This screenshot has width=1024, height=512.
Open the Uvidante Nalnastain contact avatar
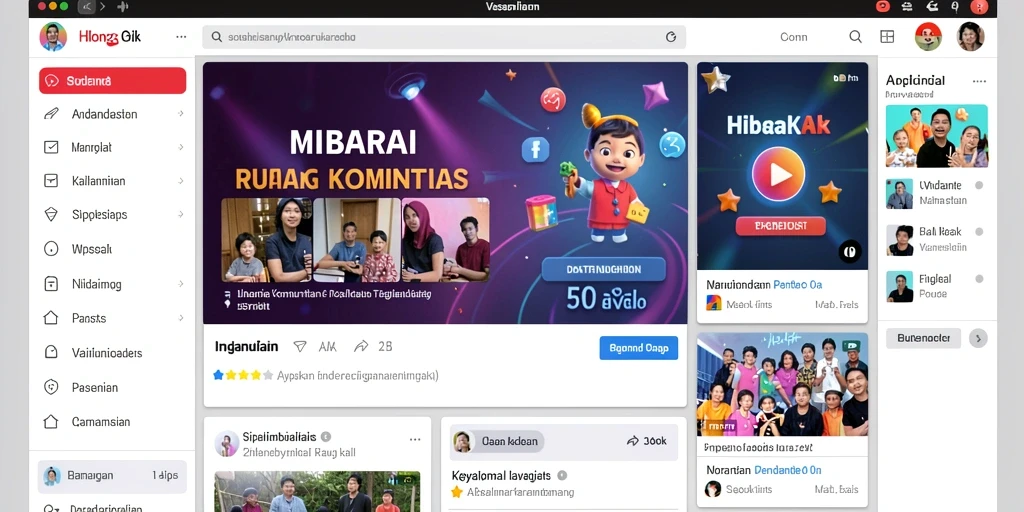pos(899,194)
